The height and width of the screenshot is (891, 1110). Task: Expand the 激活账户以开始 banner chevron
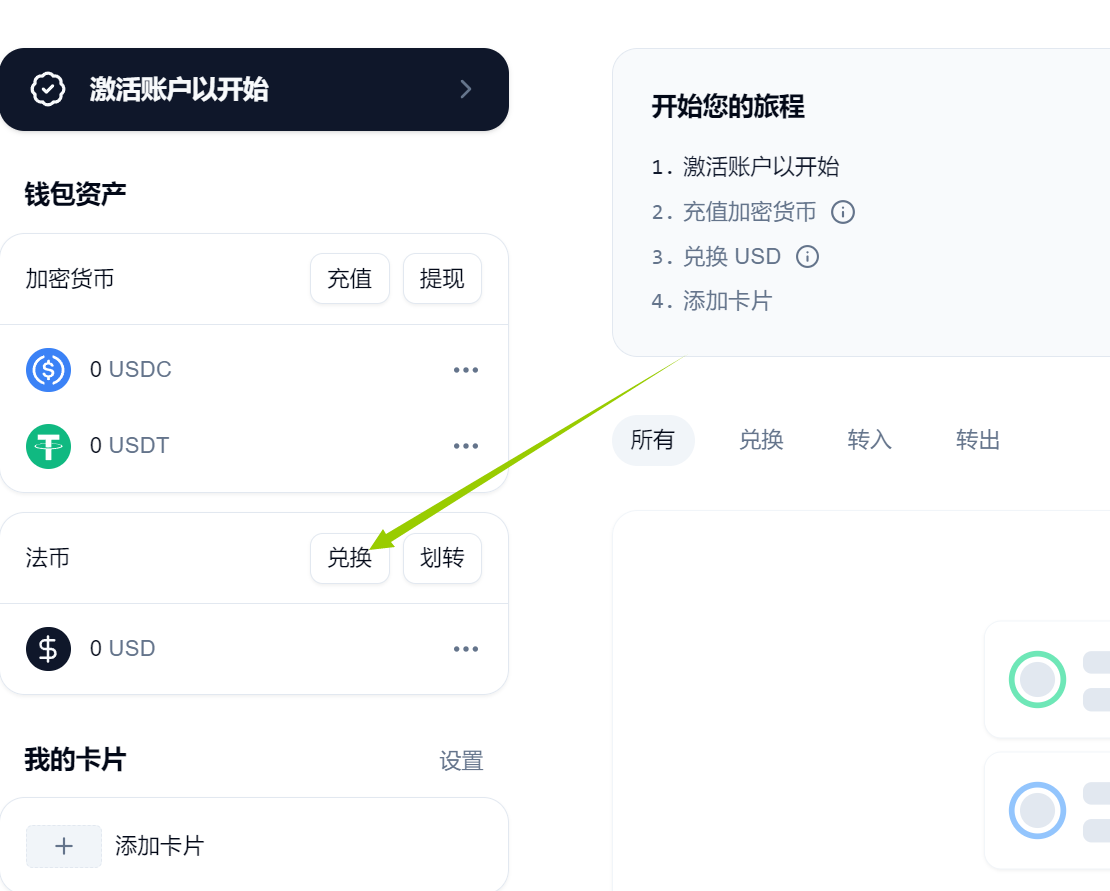point(465,89)
